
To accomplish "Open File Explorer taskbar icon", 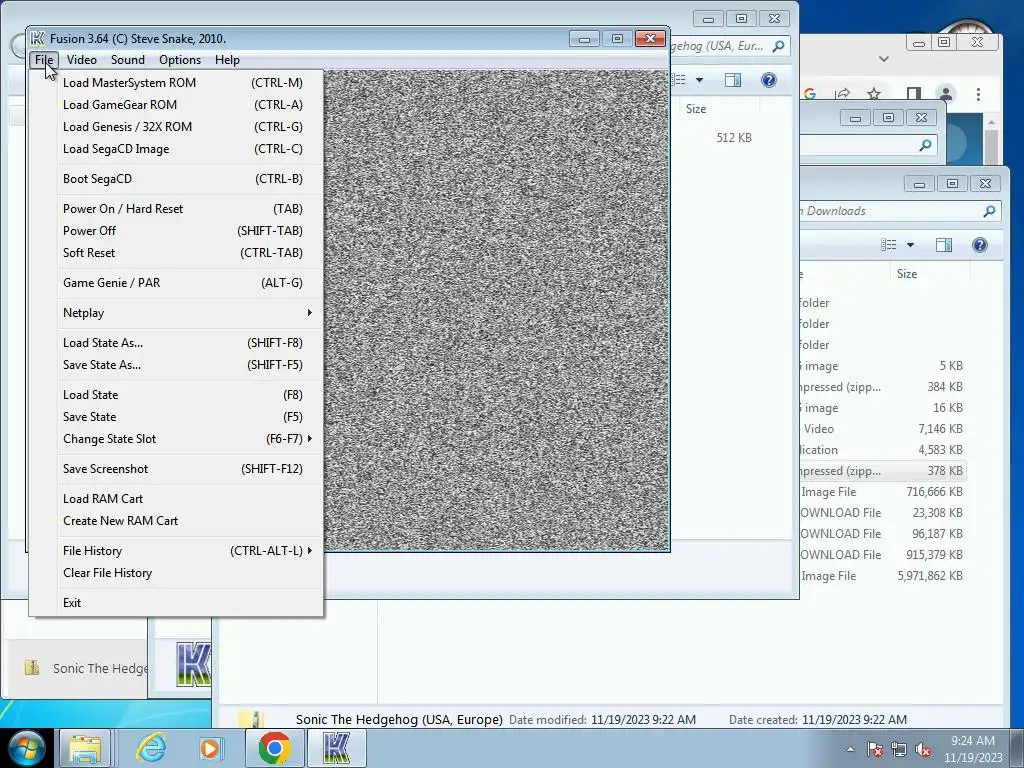I will [85, 748].
